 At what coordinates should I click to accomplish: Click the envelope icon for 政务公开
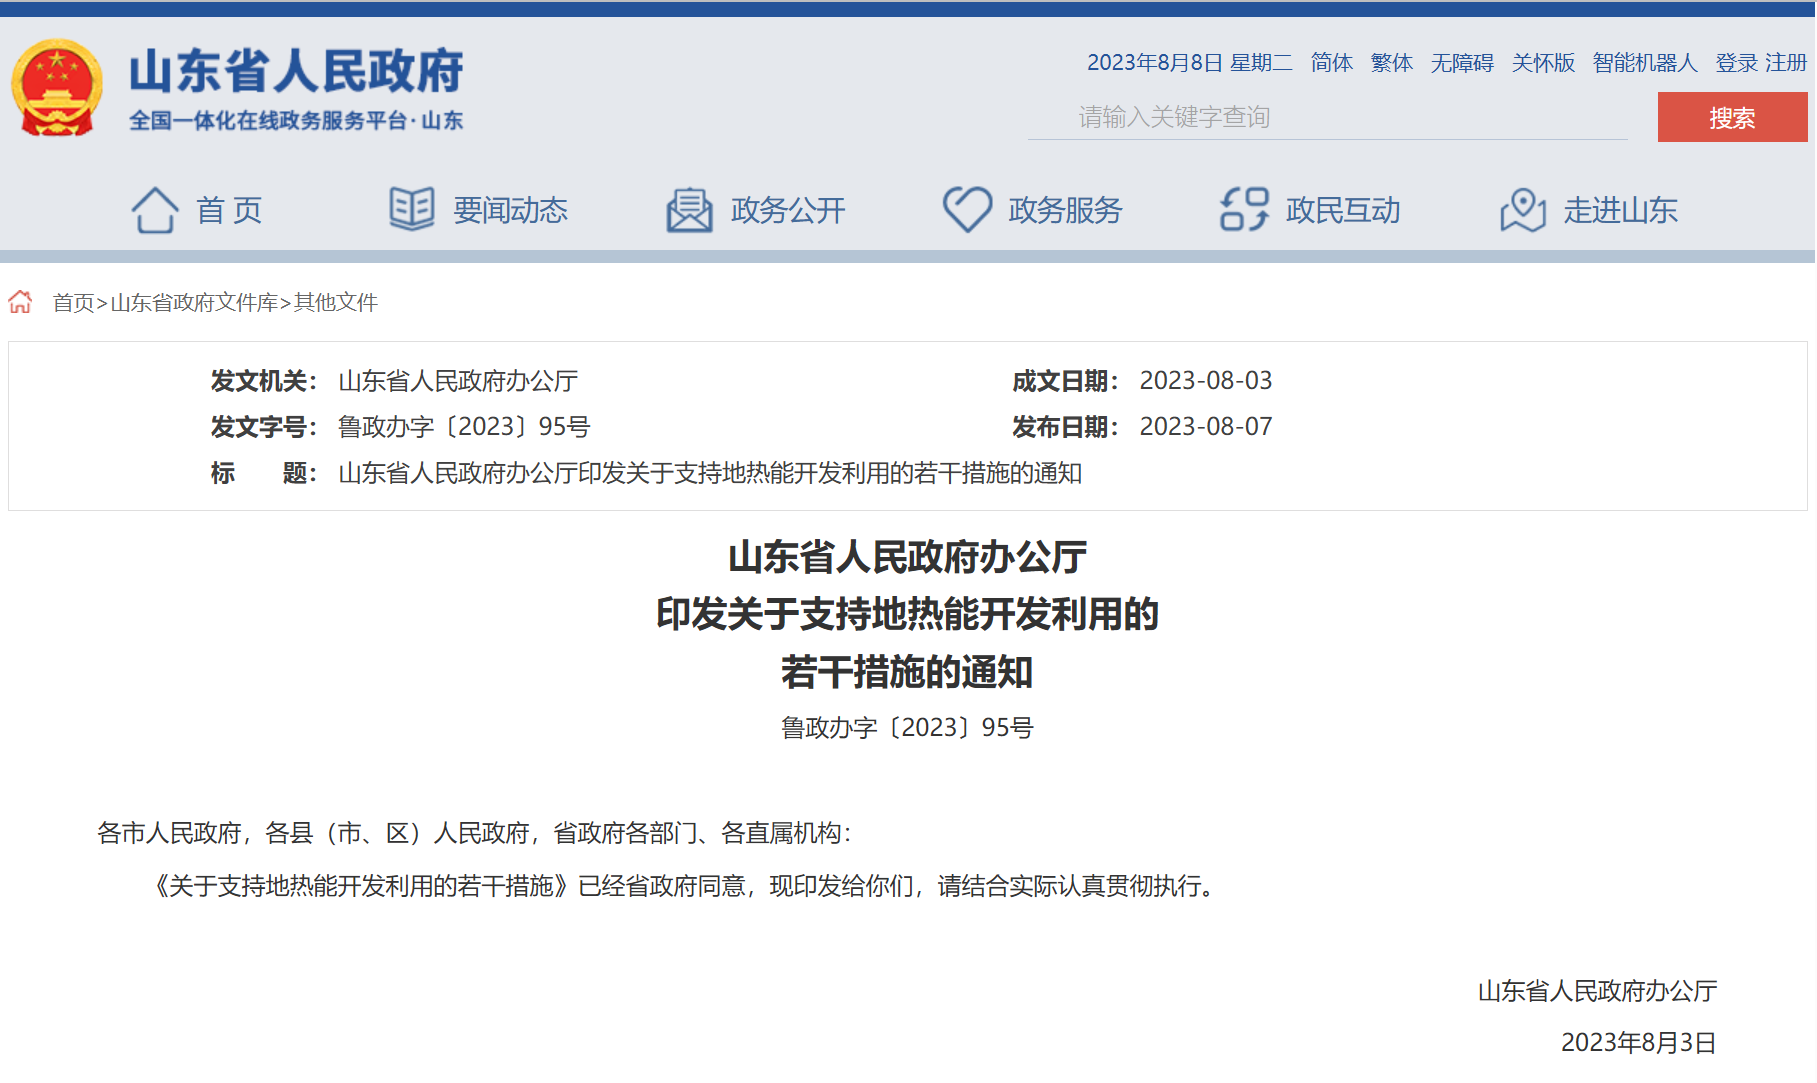coord(689,210)
